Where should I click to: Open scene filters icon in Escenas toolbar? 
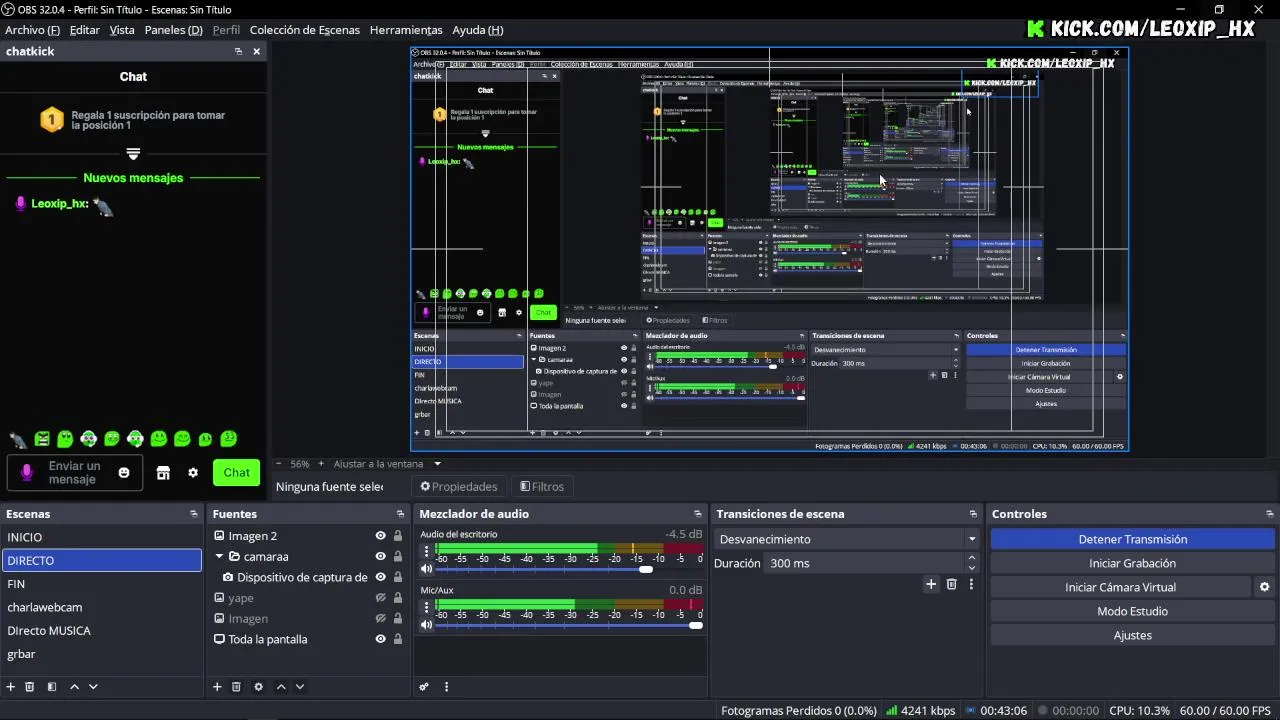[x=52, y=687]
